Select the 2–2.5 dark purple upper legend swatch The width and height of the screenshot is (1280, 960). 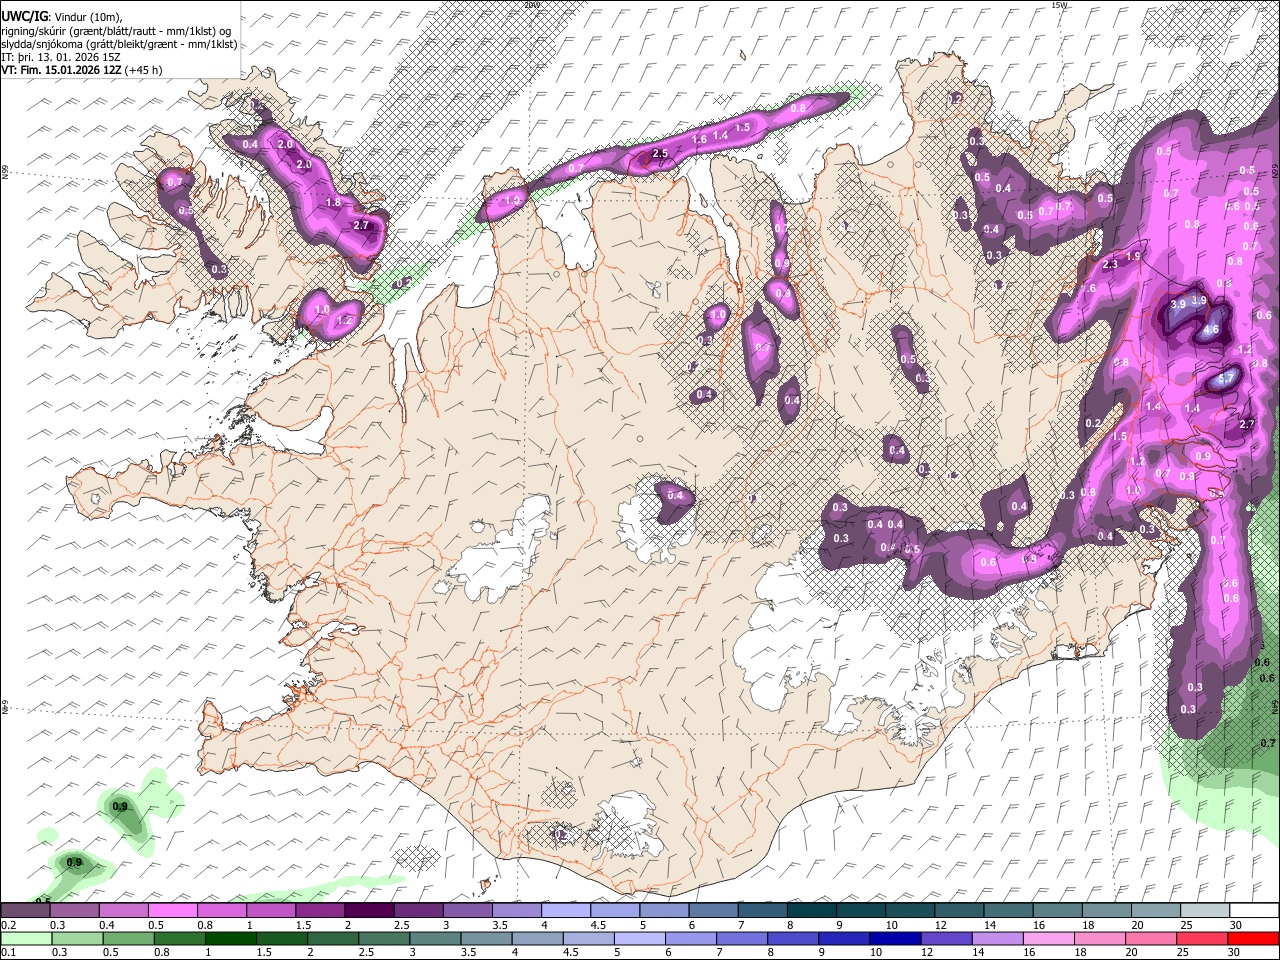(x=369, y=911)
